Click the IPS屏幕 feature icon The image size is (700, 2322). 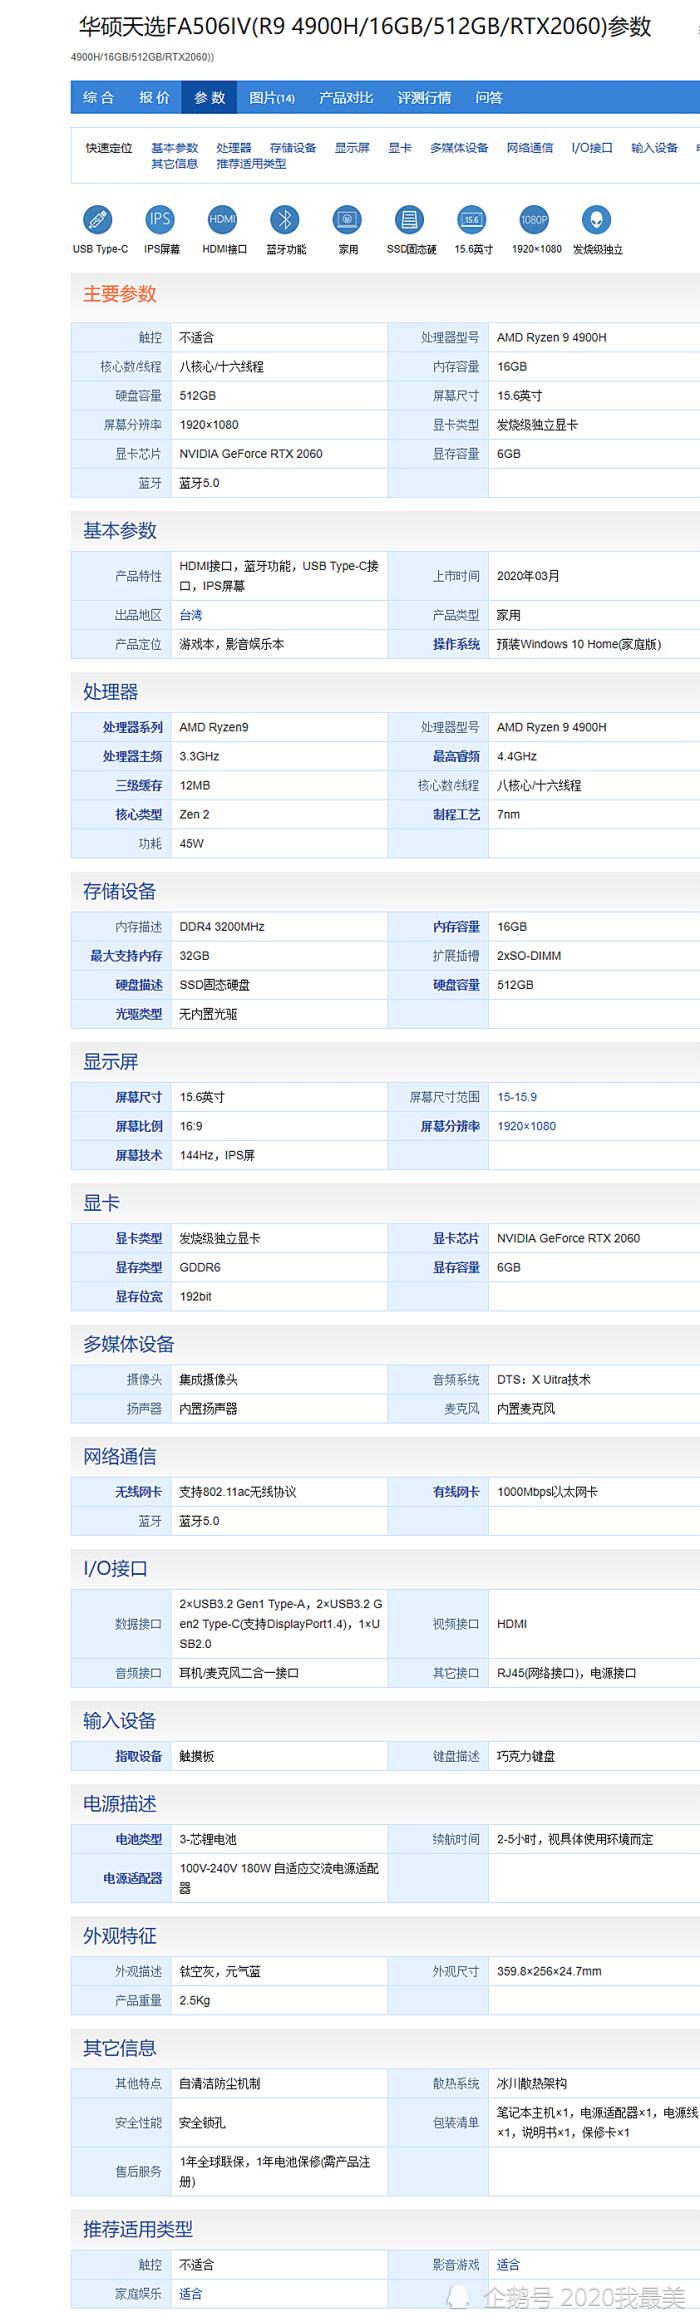pyautogui.click(x=160, y=219)
